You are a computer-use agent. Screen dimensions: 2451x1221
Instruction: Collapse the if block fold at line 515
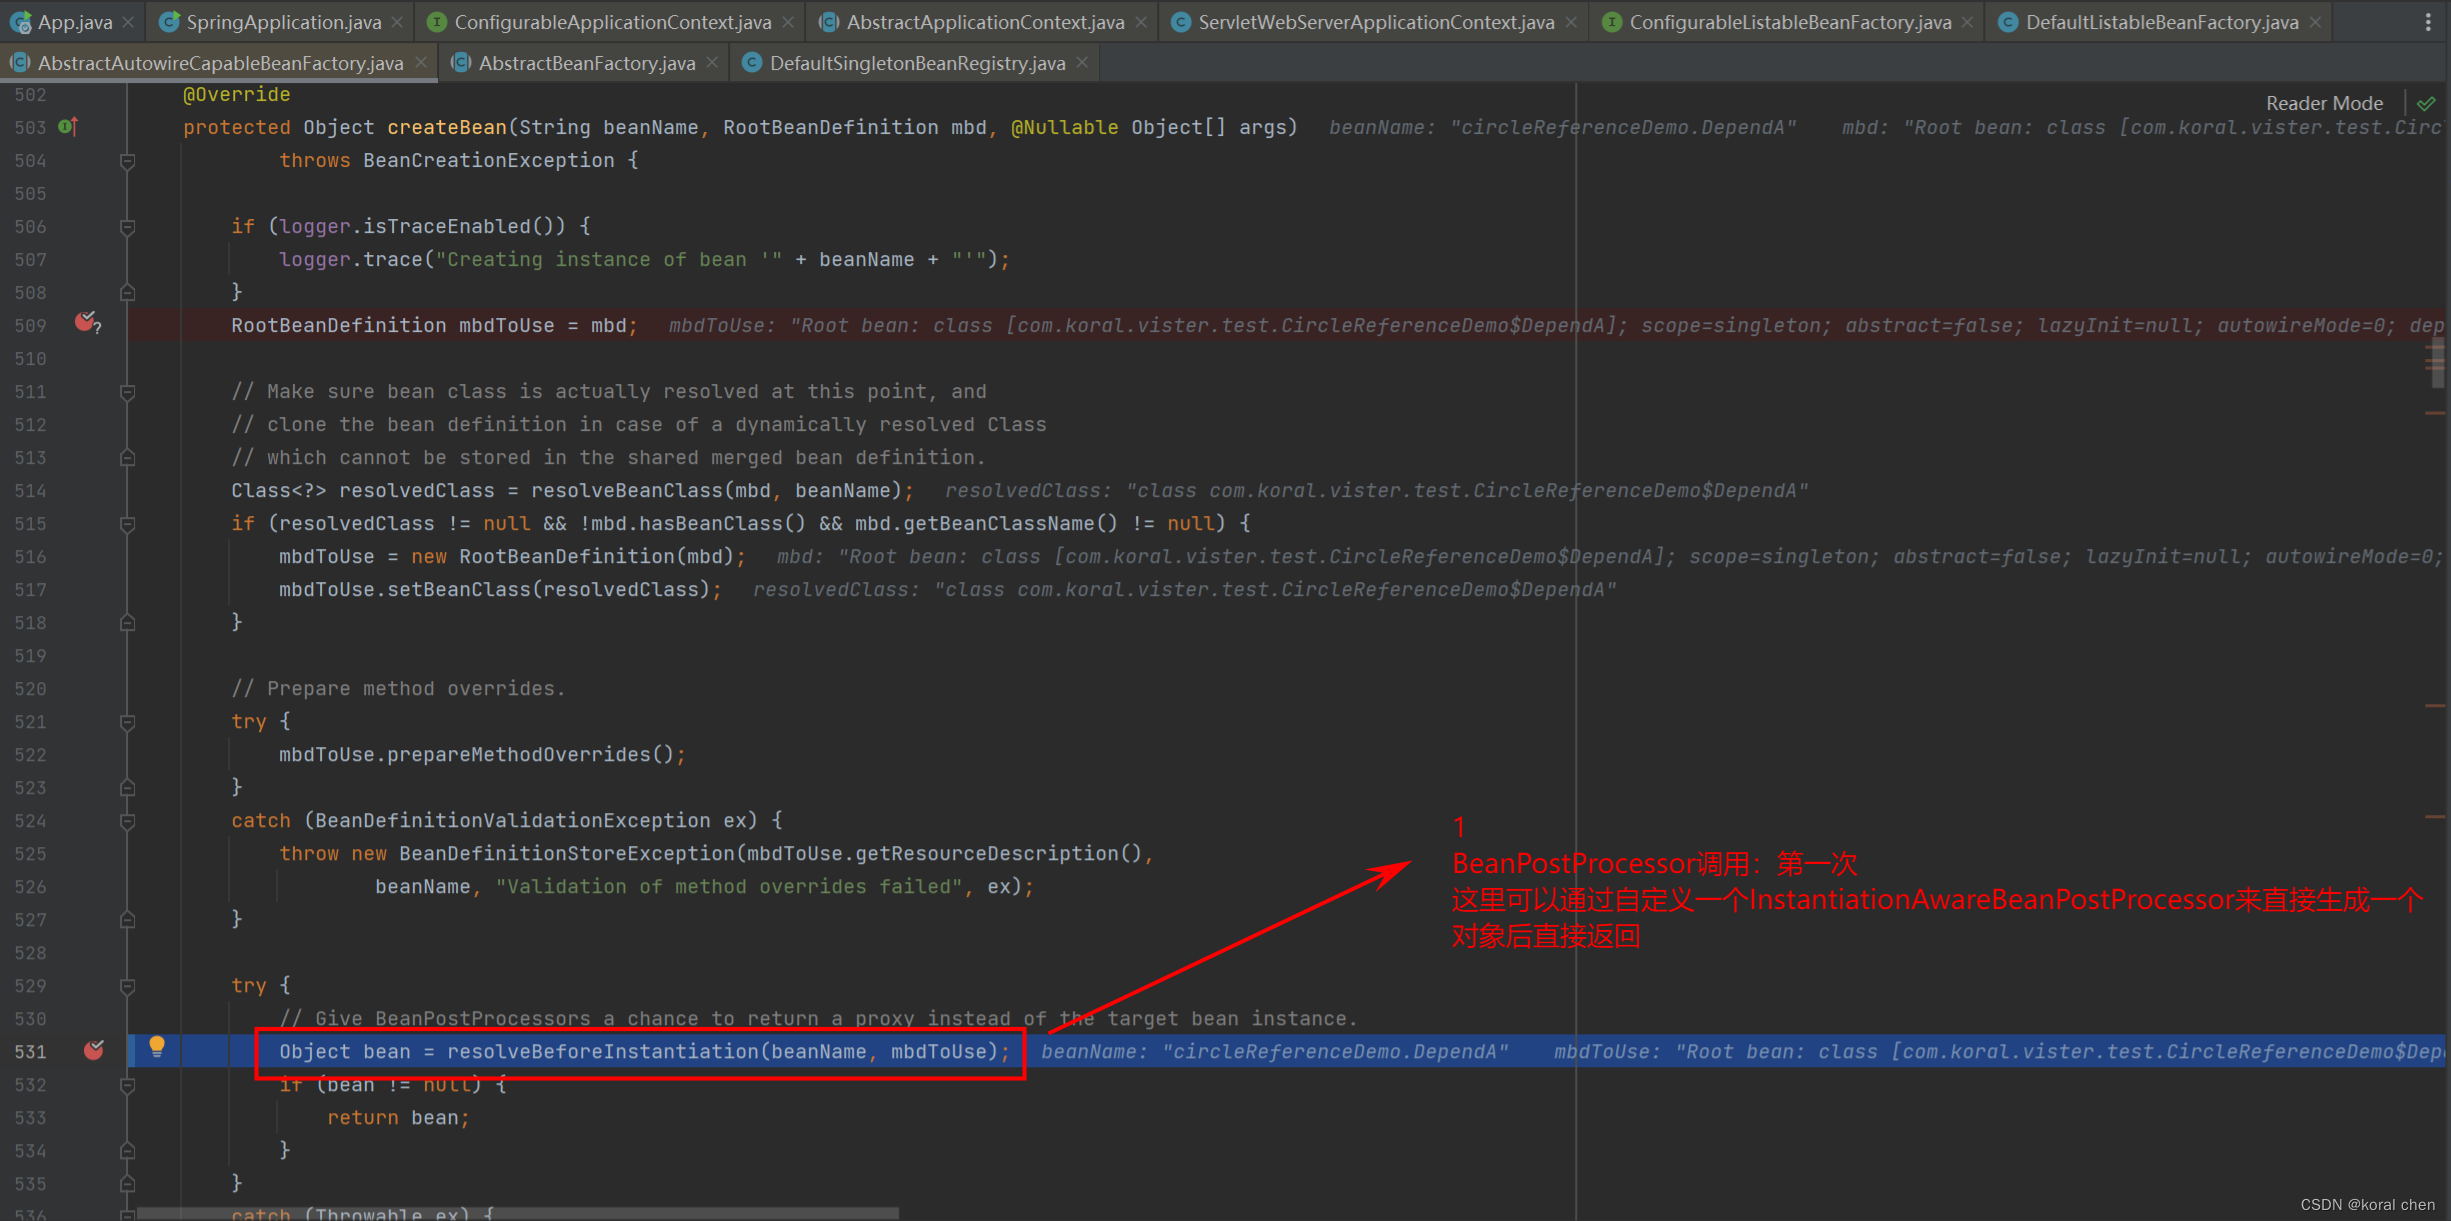pos(127,524)
